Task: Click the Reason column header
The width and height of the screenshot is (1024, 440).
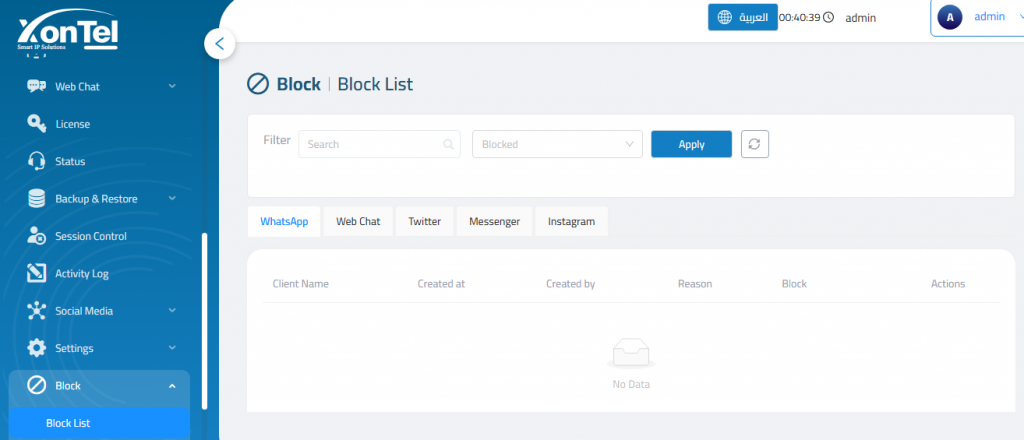Action: click(695, 284)
